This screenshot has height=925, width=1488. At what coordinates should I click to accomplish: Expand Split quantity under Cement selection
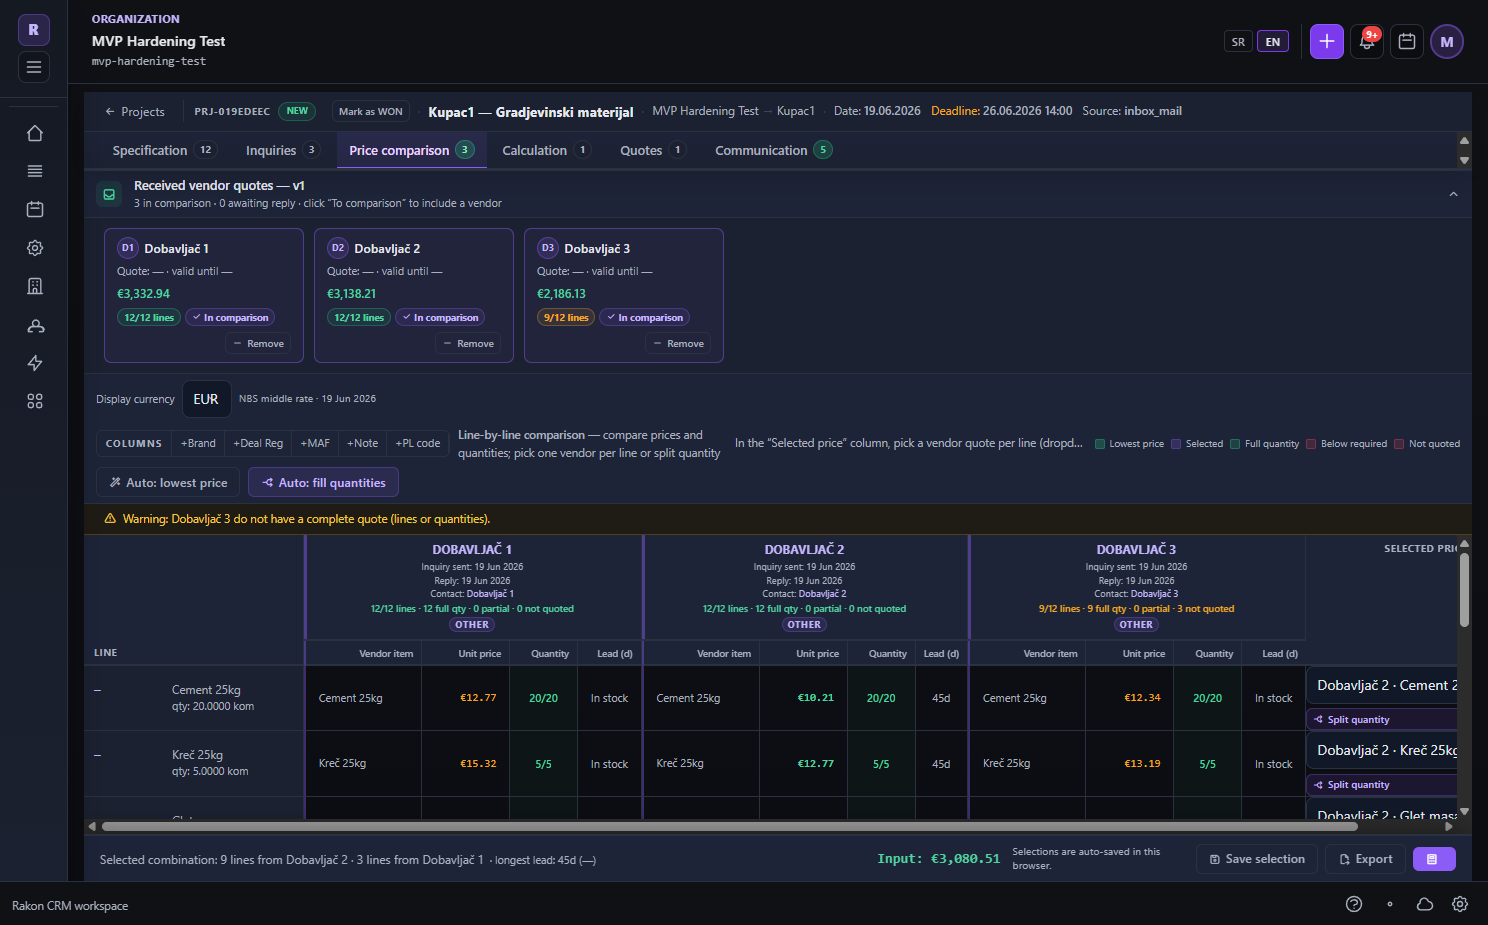point(1384,720)
